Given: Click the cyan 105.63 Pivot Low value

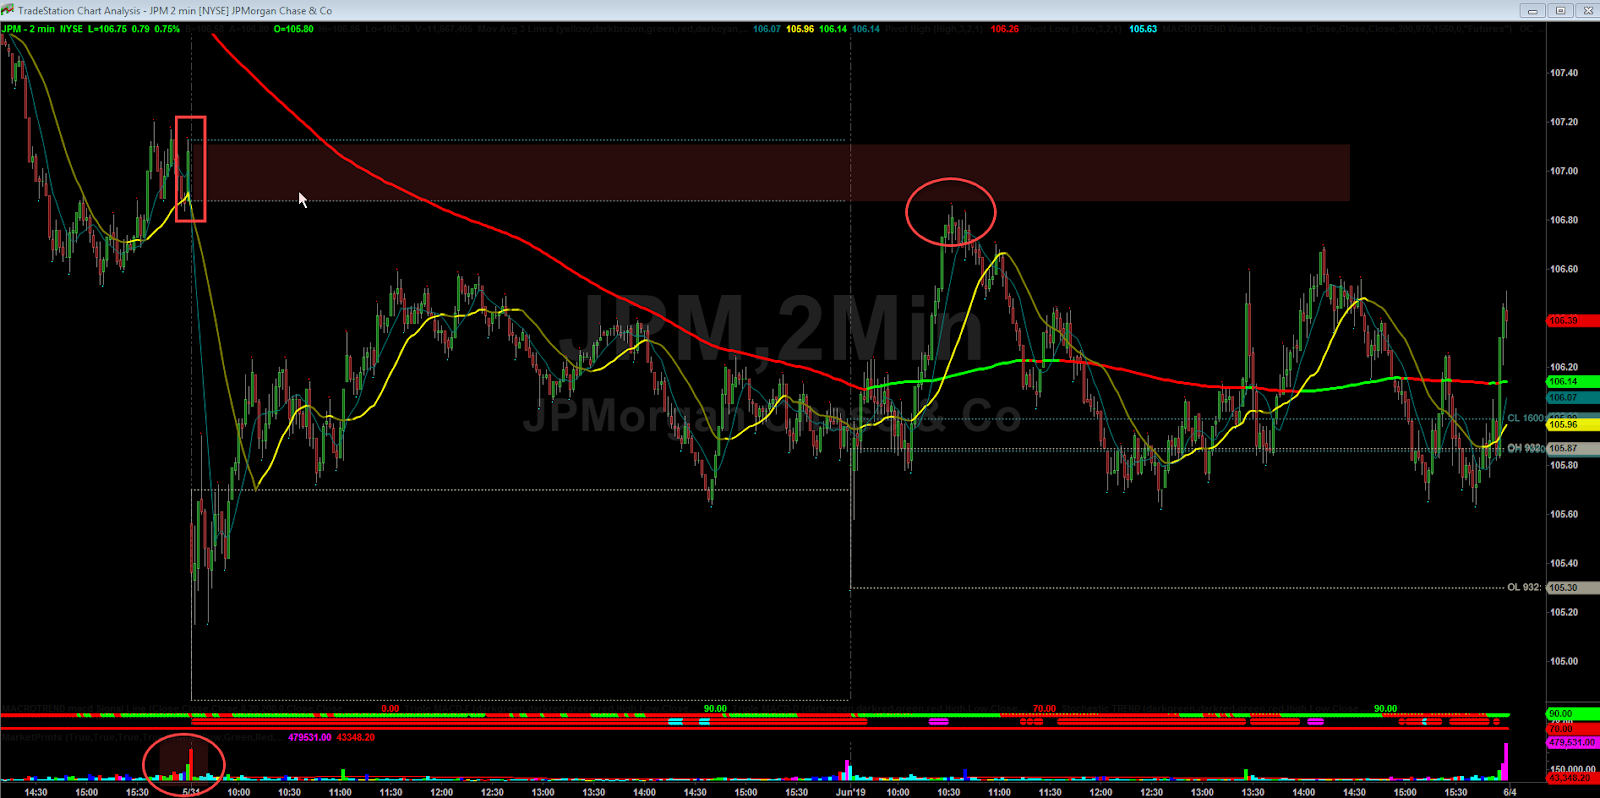Looking at the screenshot, I should click(x=1143, y=29).
